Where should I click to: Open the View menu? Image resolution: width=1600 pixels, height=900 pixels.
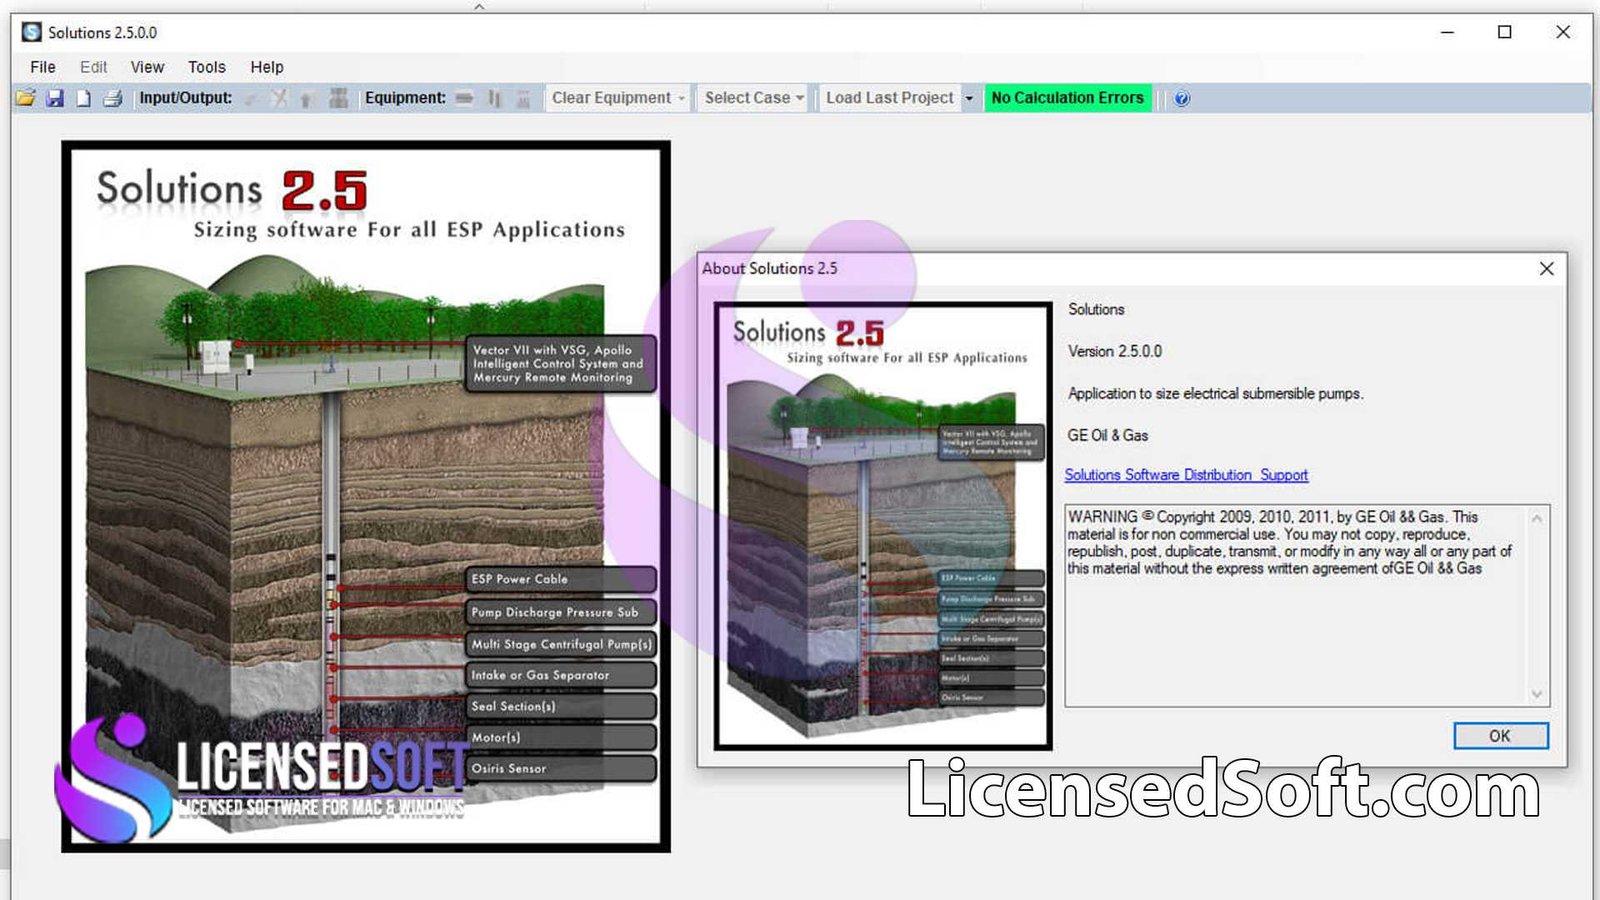[x=147, y=67]
